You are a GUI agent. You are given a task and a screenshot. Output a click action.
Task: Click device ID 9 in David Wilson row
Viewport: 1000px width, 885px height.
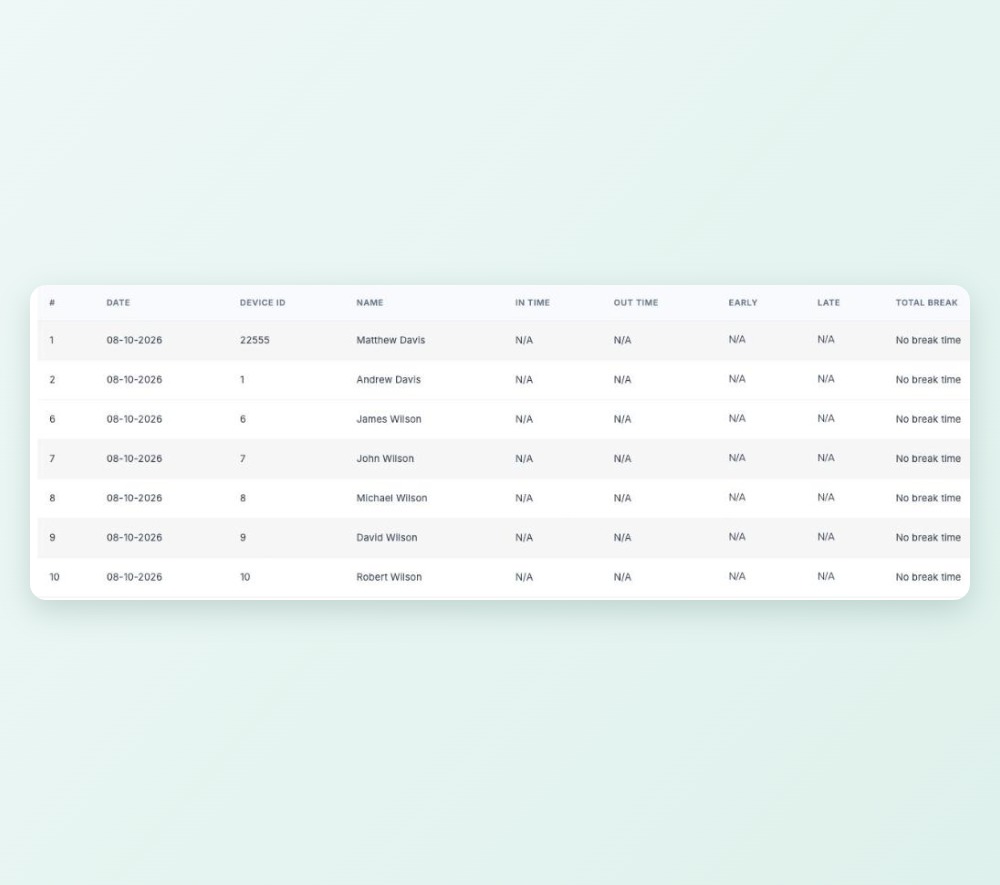pyautogui.click(x=242, y=538)
